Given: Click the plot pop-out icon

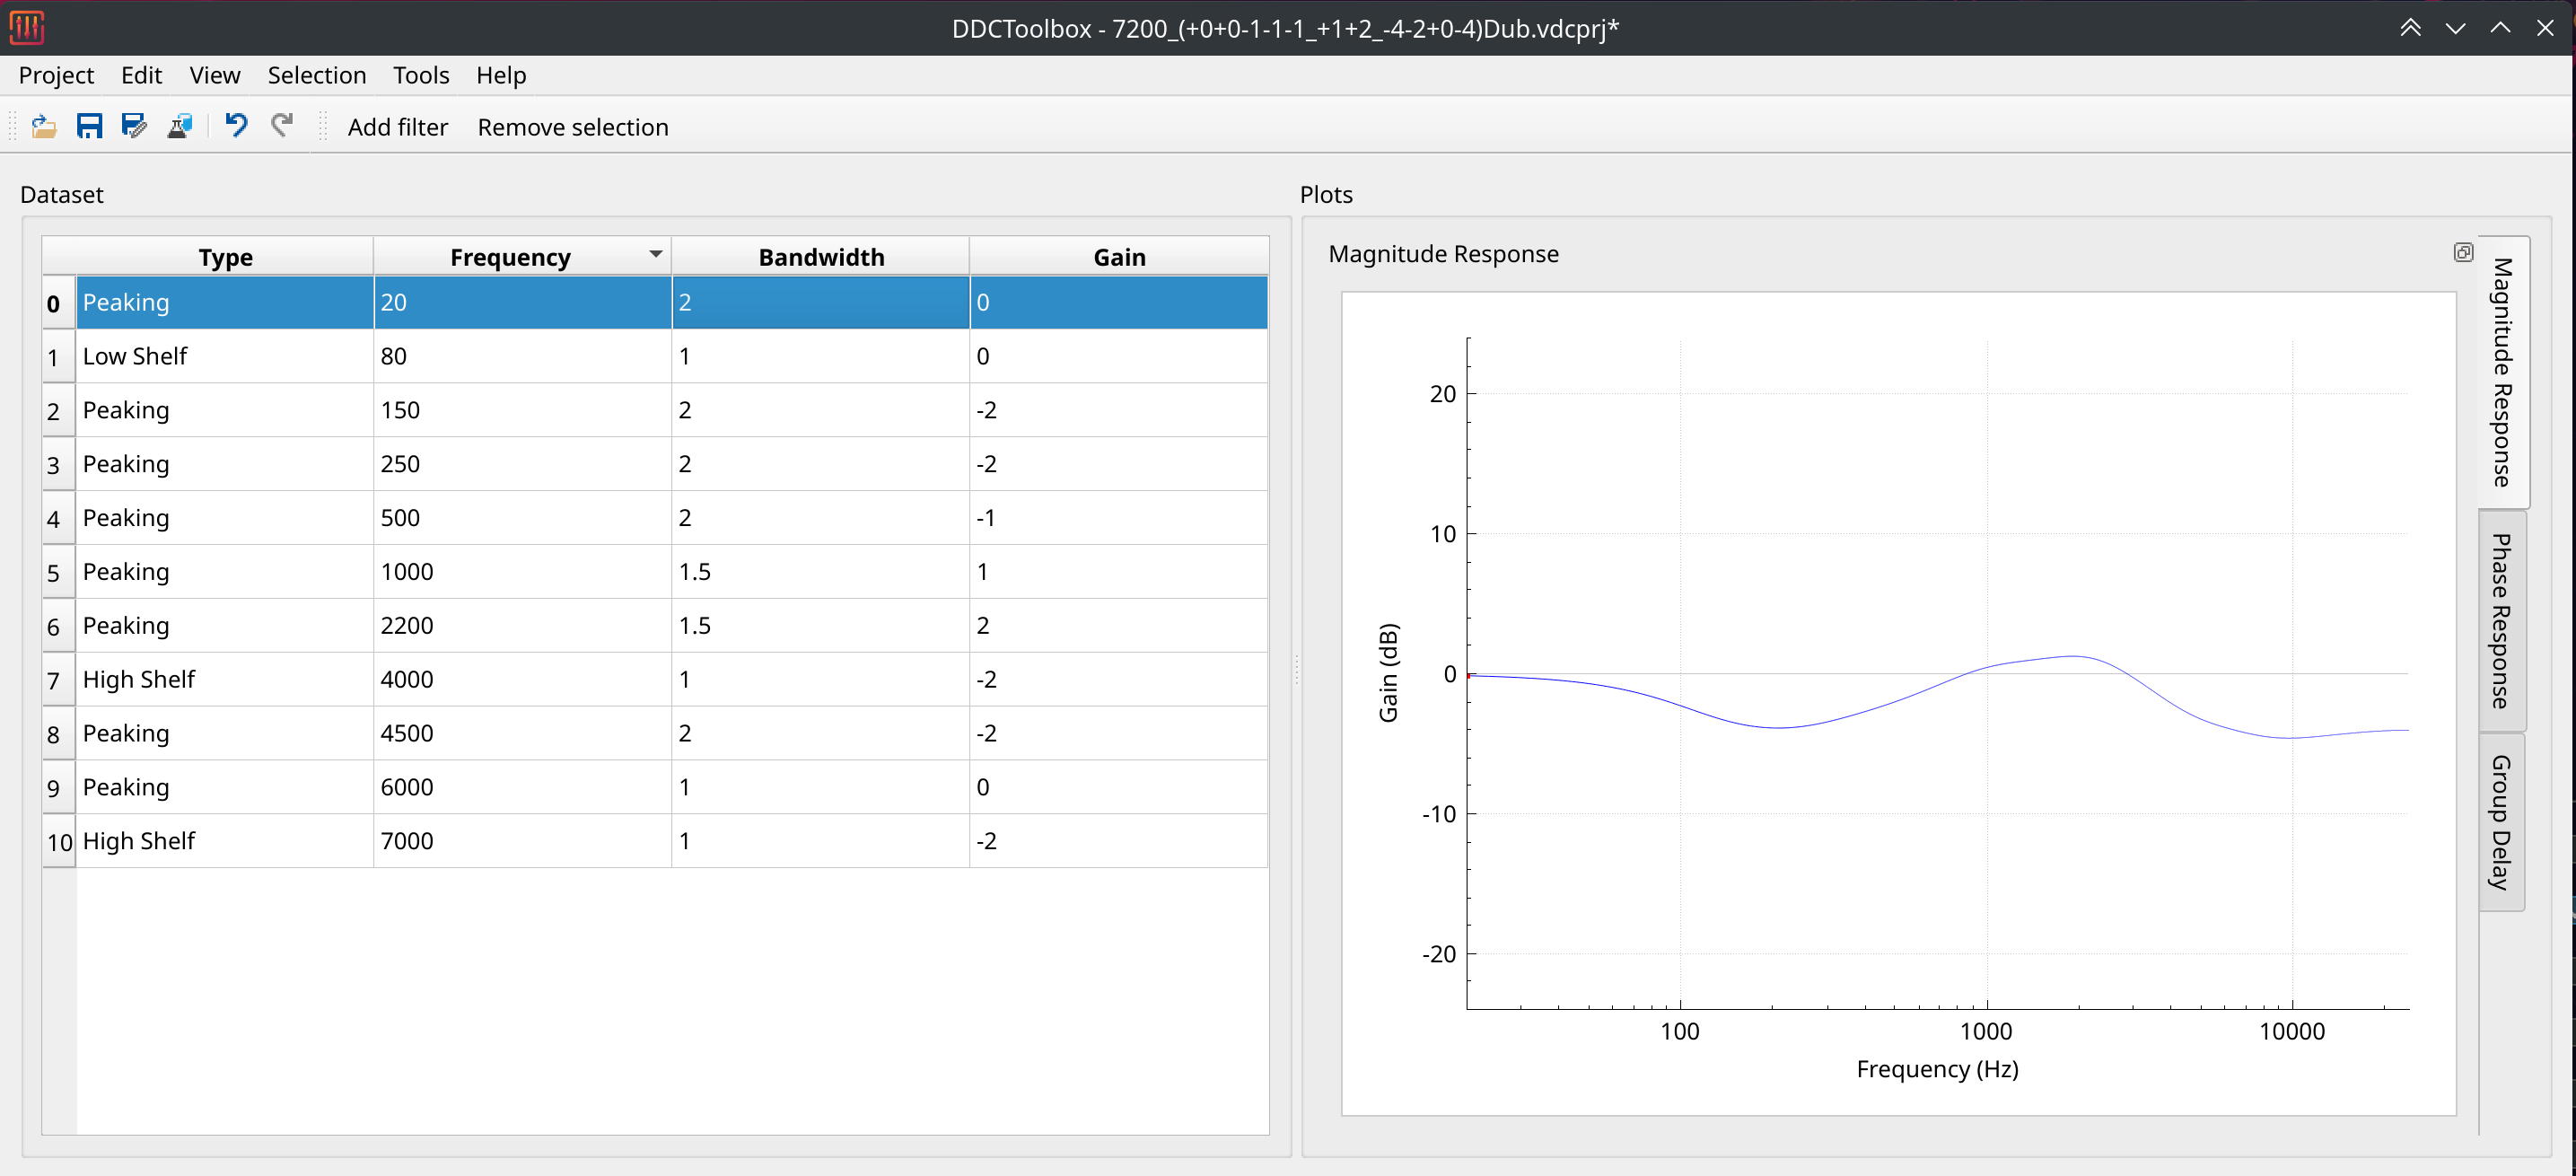Looking at the screenshot, I should 2462,253.
